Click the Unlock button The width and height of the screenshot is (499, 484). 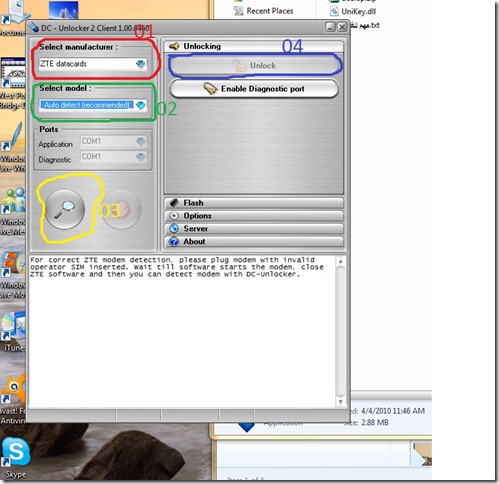pos(255,65)
